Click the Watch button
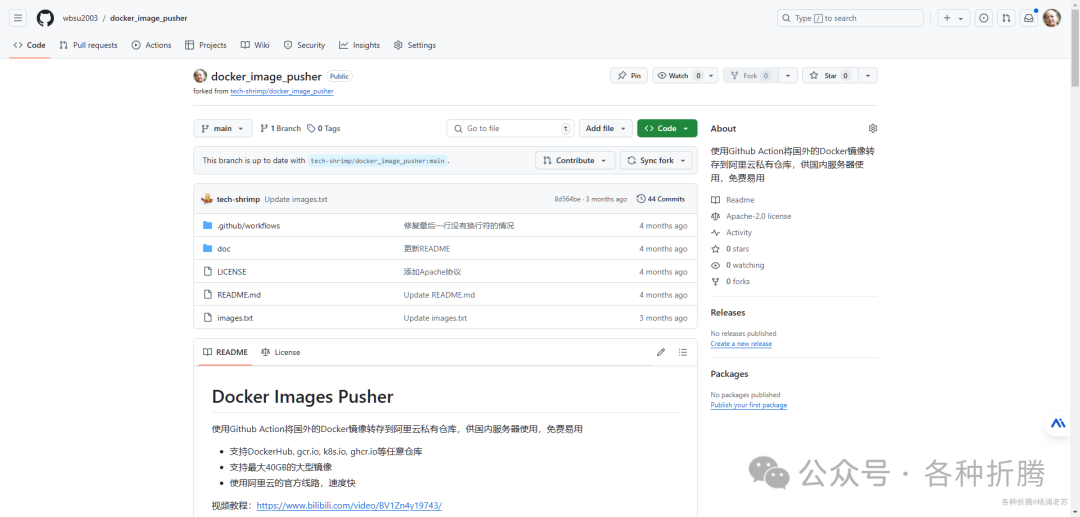Image resolution: width=1080 pixels, height=517 pixels. click(678, 76)
